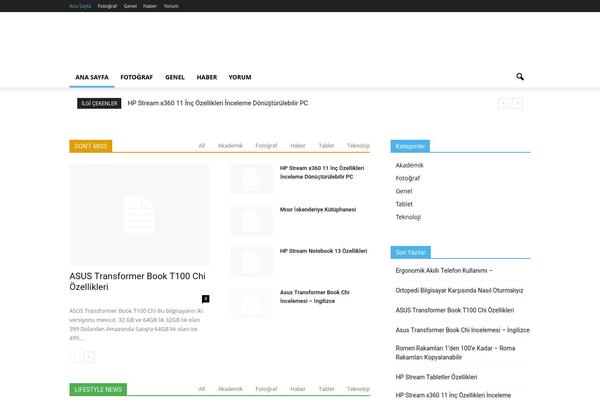Open comment count bubble on ASUS article

205,299
